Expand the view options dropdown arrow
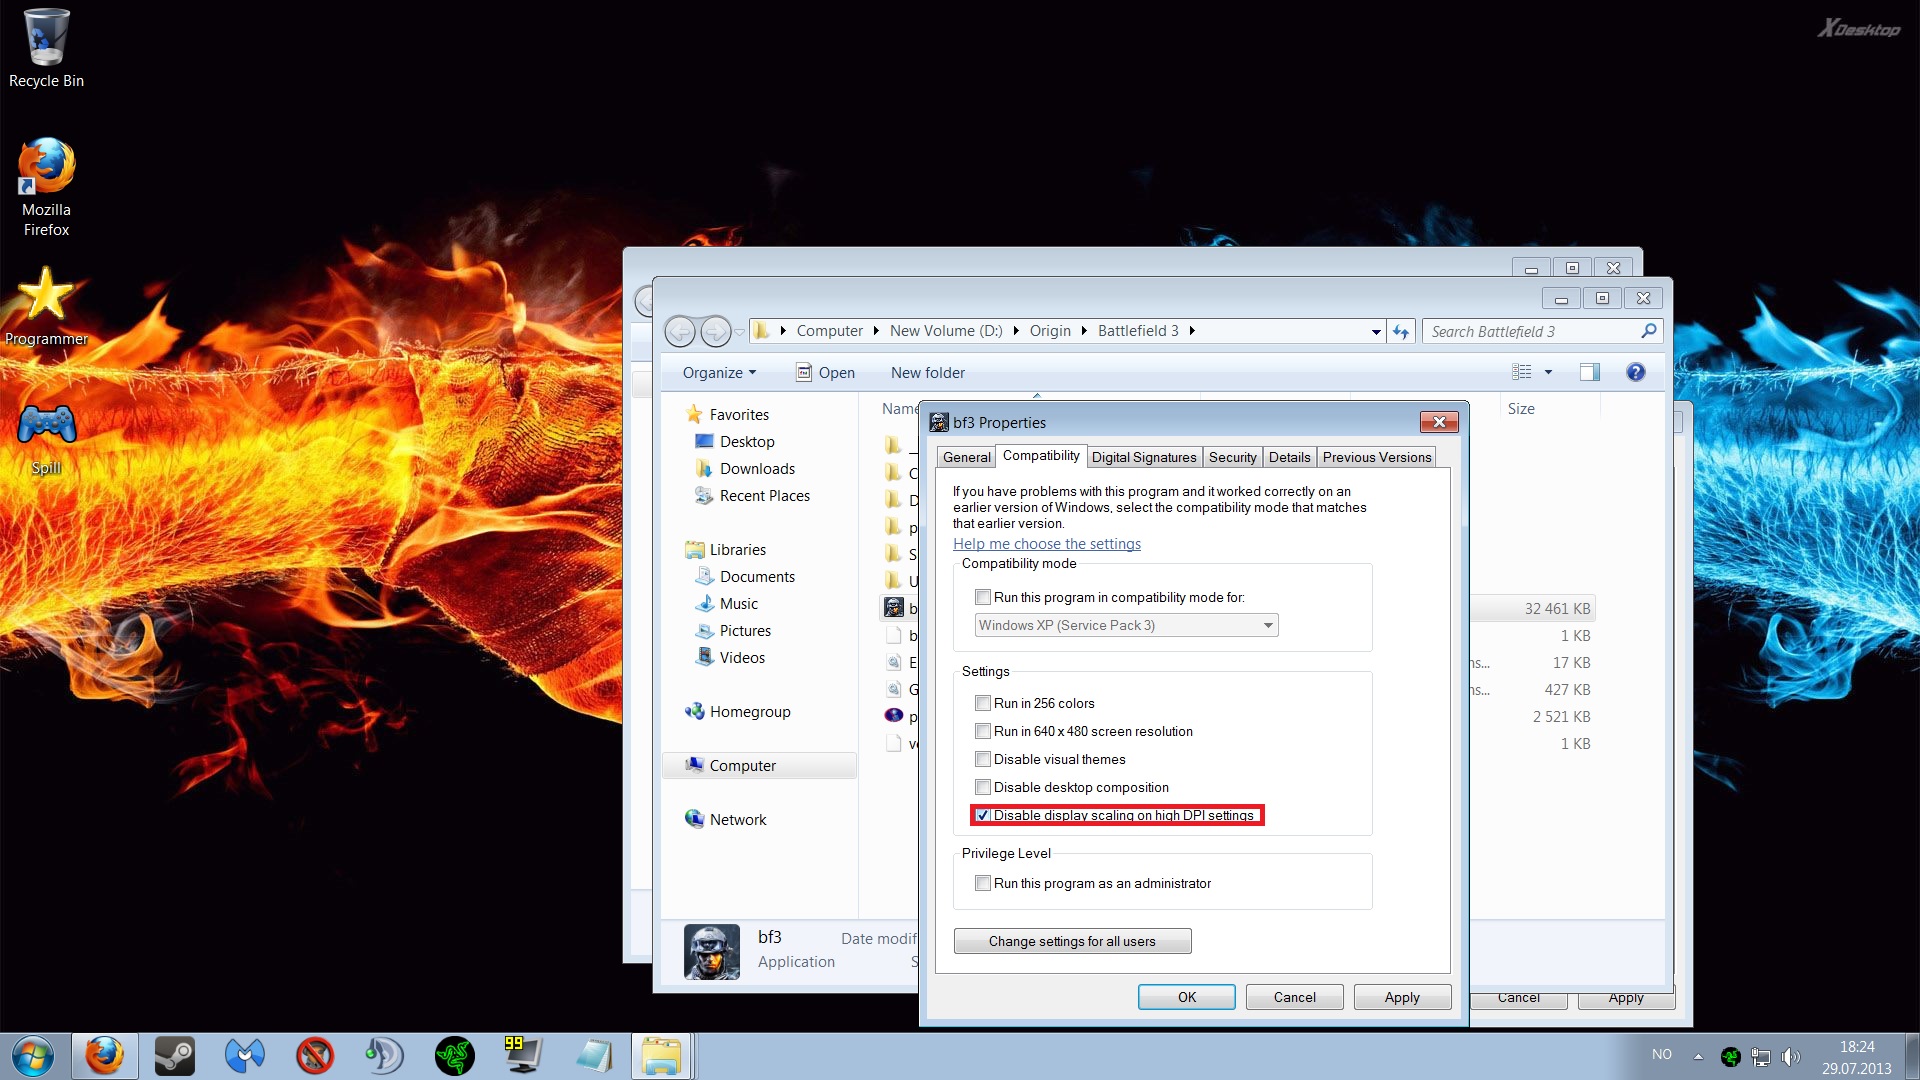This screenshot has height=1080, width=1920. (1548, 372)
